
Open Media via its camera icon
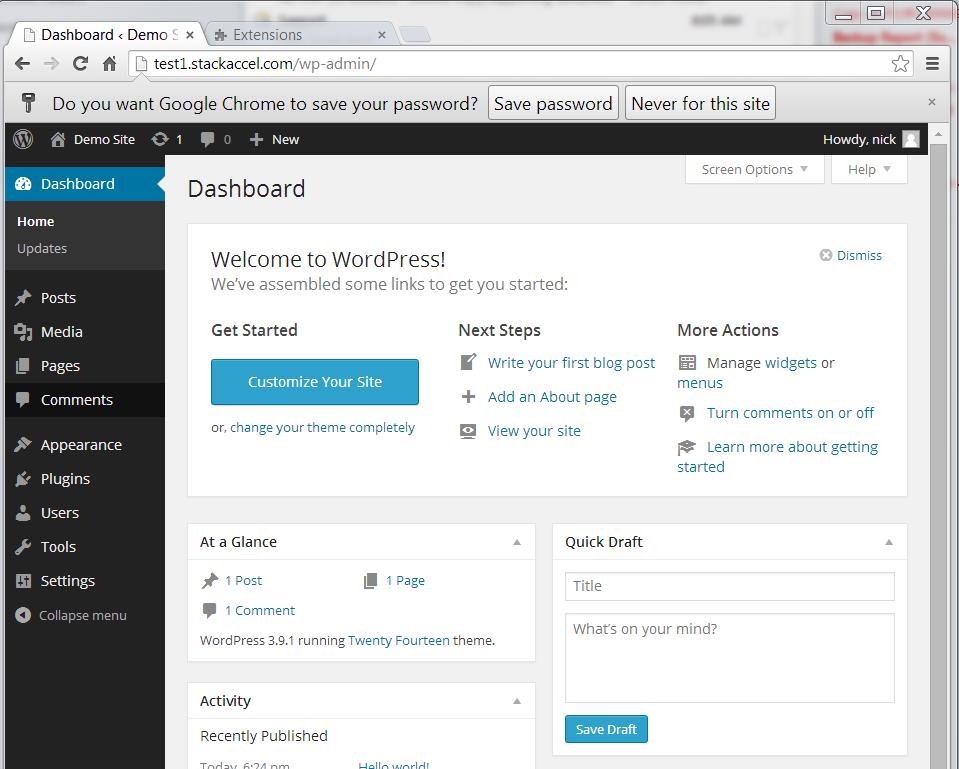[24, 331]
